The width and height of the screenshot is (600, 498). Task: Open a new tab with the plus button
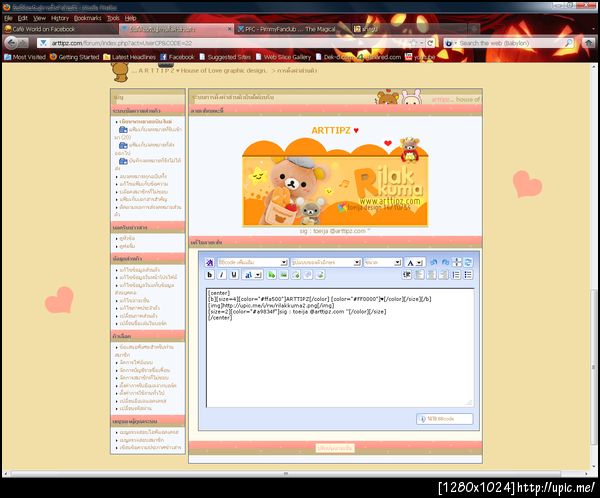pos(473,29)
